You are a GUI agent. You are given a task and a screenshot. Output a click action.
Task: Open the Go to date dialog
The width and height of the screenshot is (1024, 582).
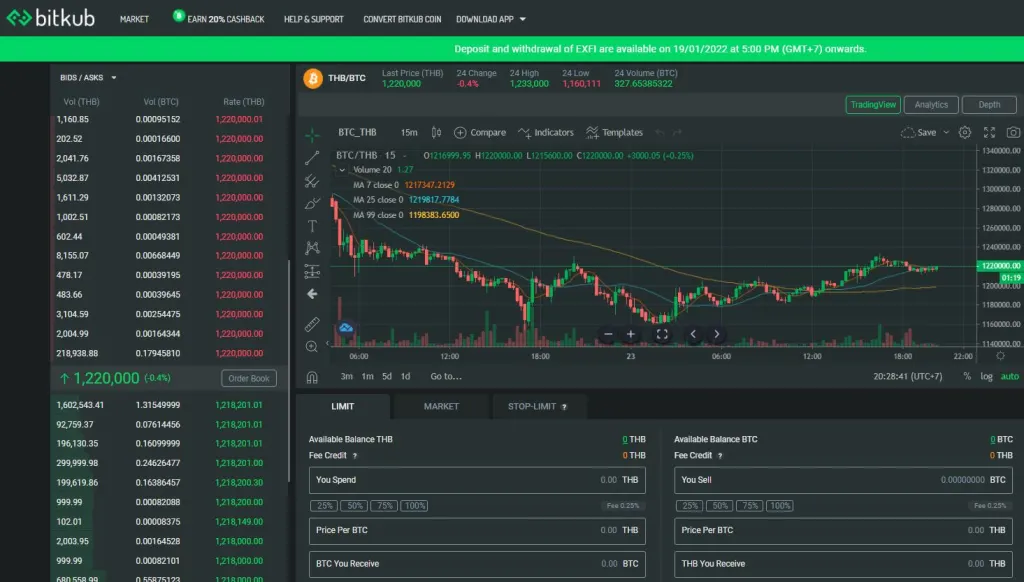pyautogui.click(x=446, y=377)
